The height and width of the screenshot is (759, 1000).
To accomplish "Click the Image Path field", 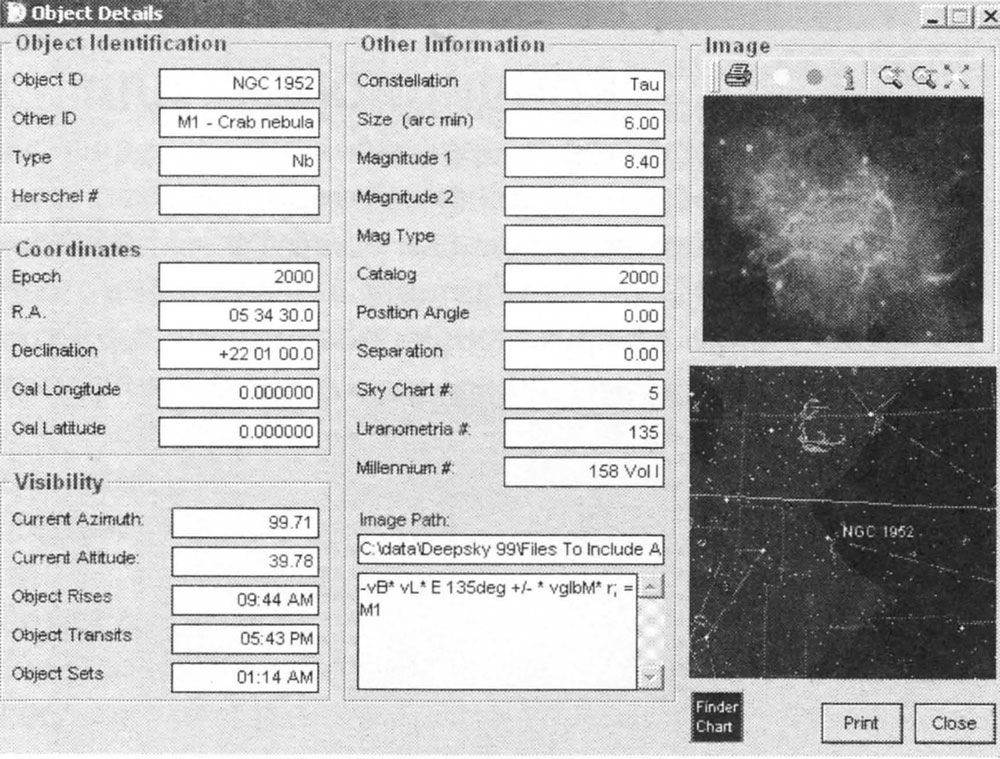I will 511,550.
